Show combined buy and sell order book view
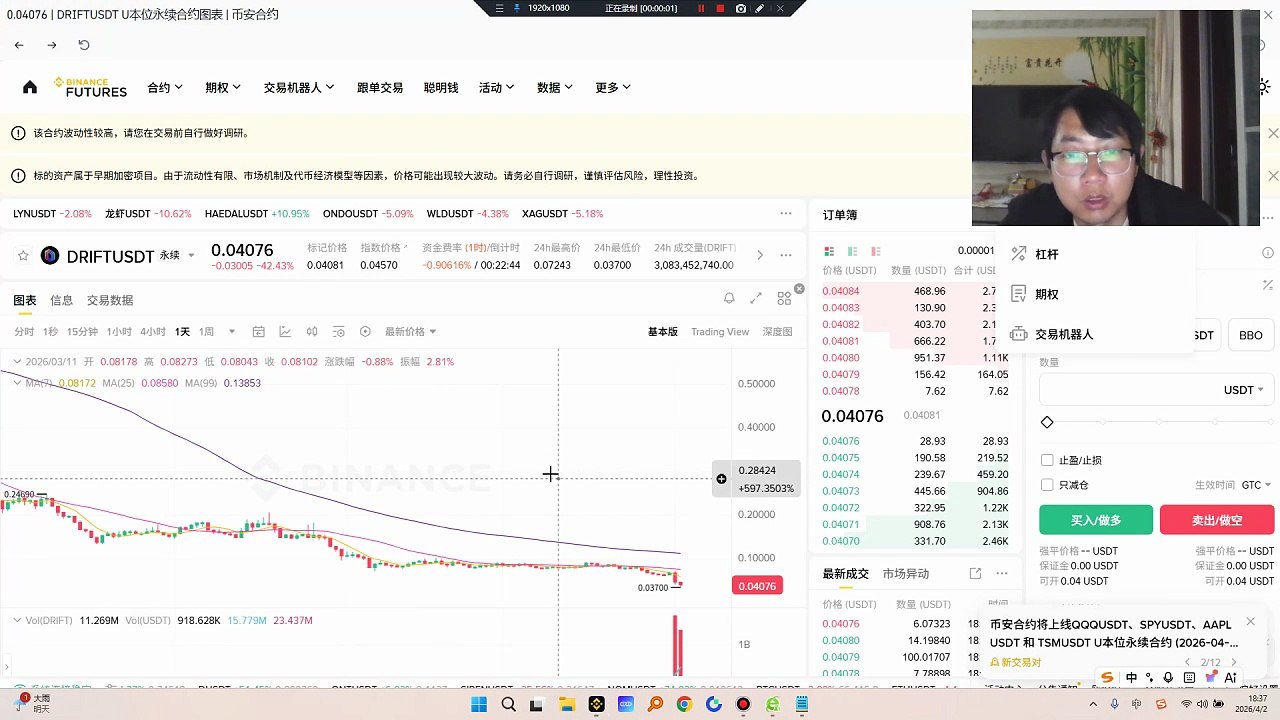 point(828,251)
